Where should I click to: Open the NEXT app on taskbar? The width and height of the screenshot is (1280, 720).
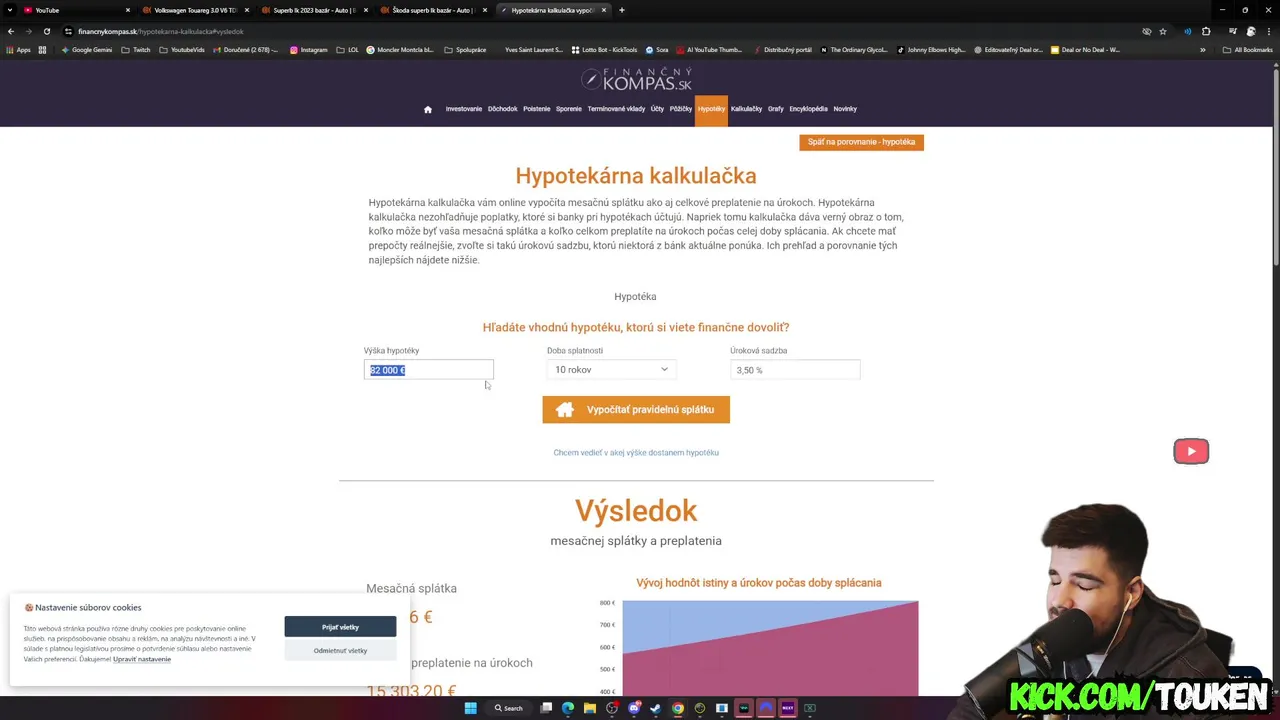(x=788, y=708)
